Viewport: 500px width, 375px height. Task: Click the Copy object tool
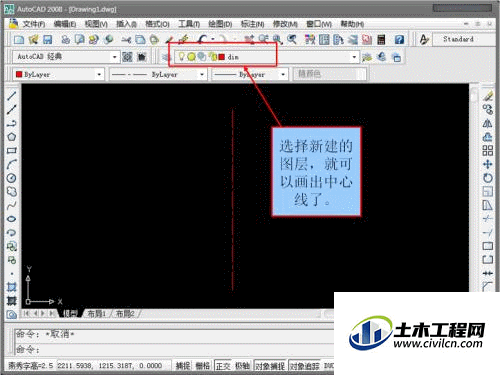click(488, 109)
